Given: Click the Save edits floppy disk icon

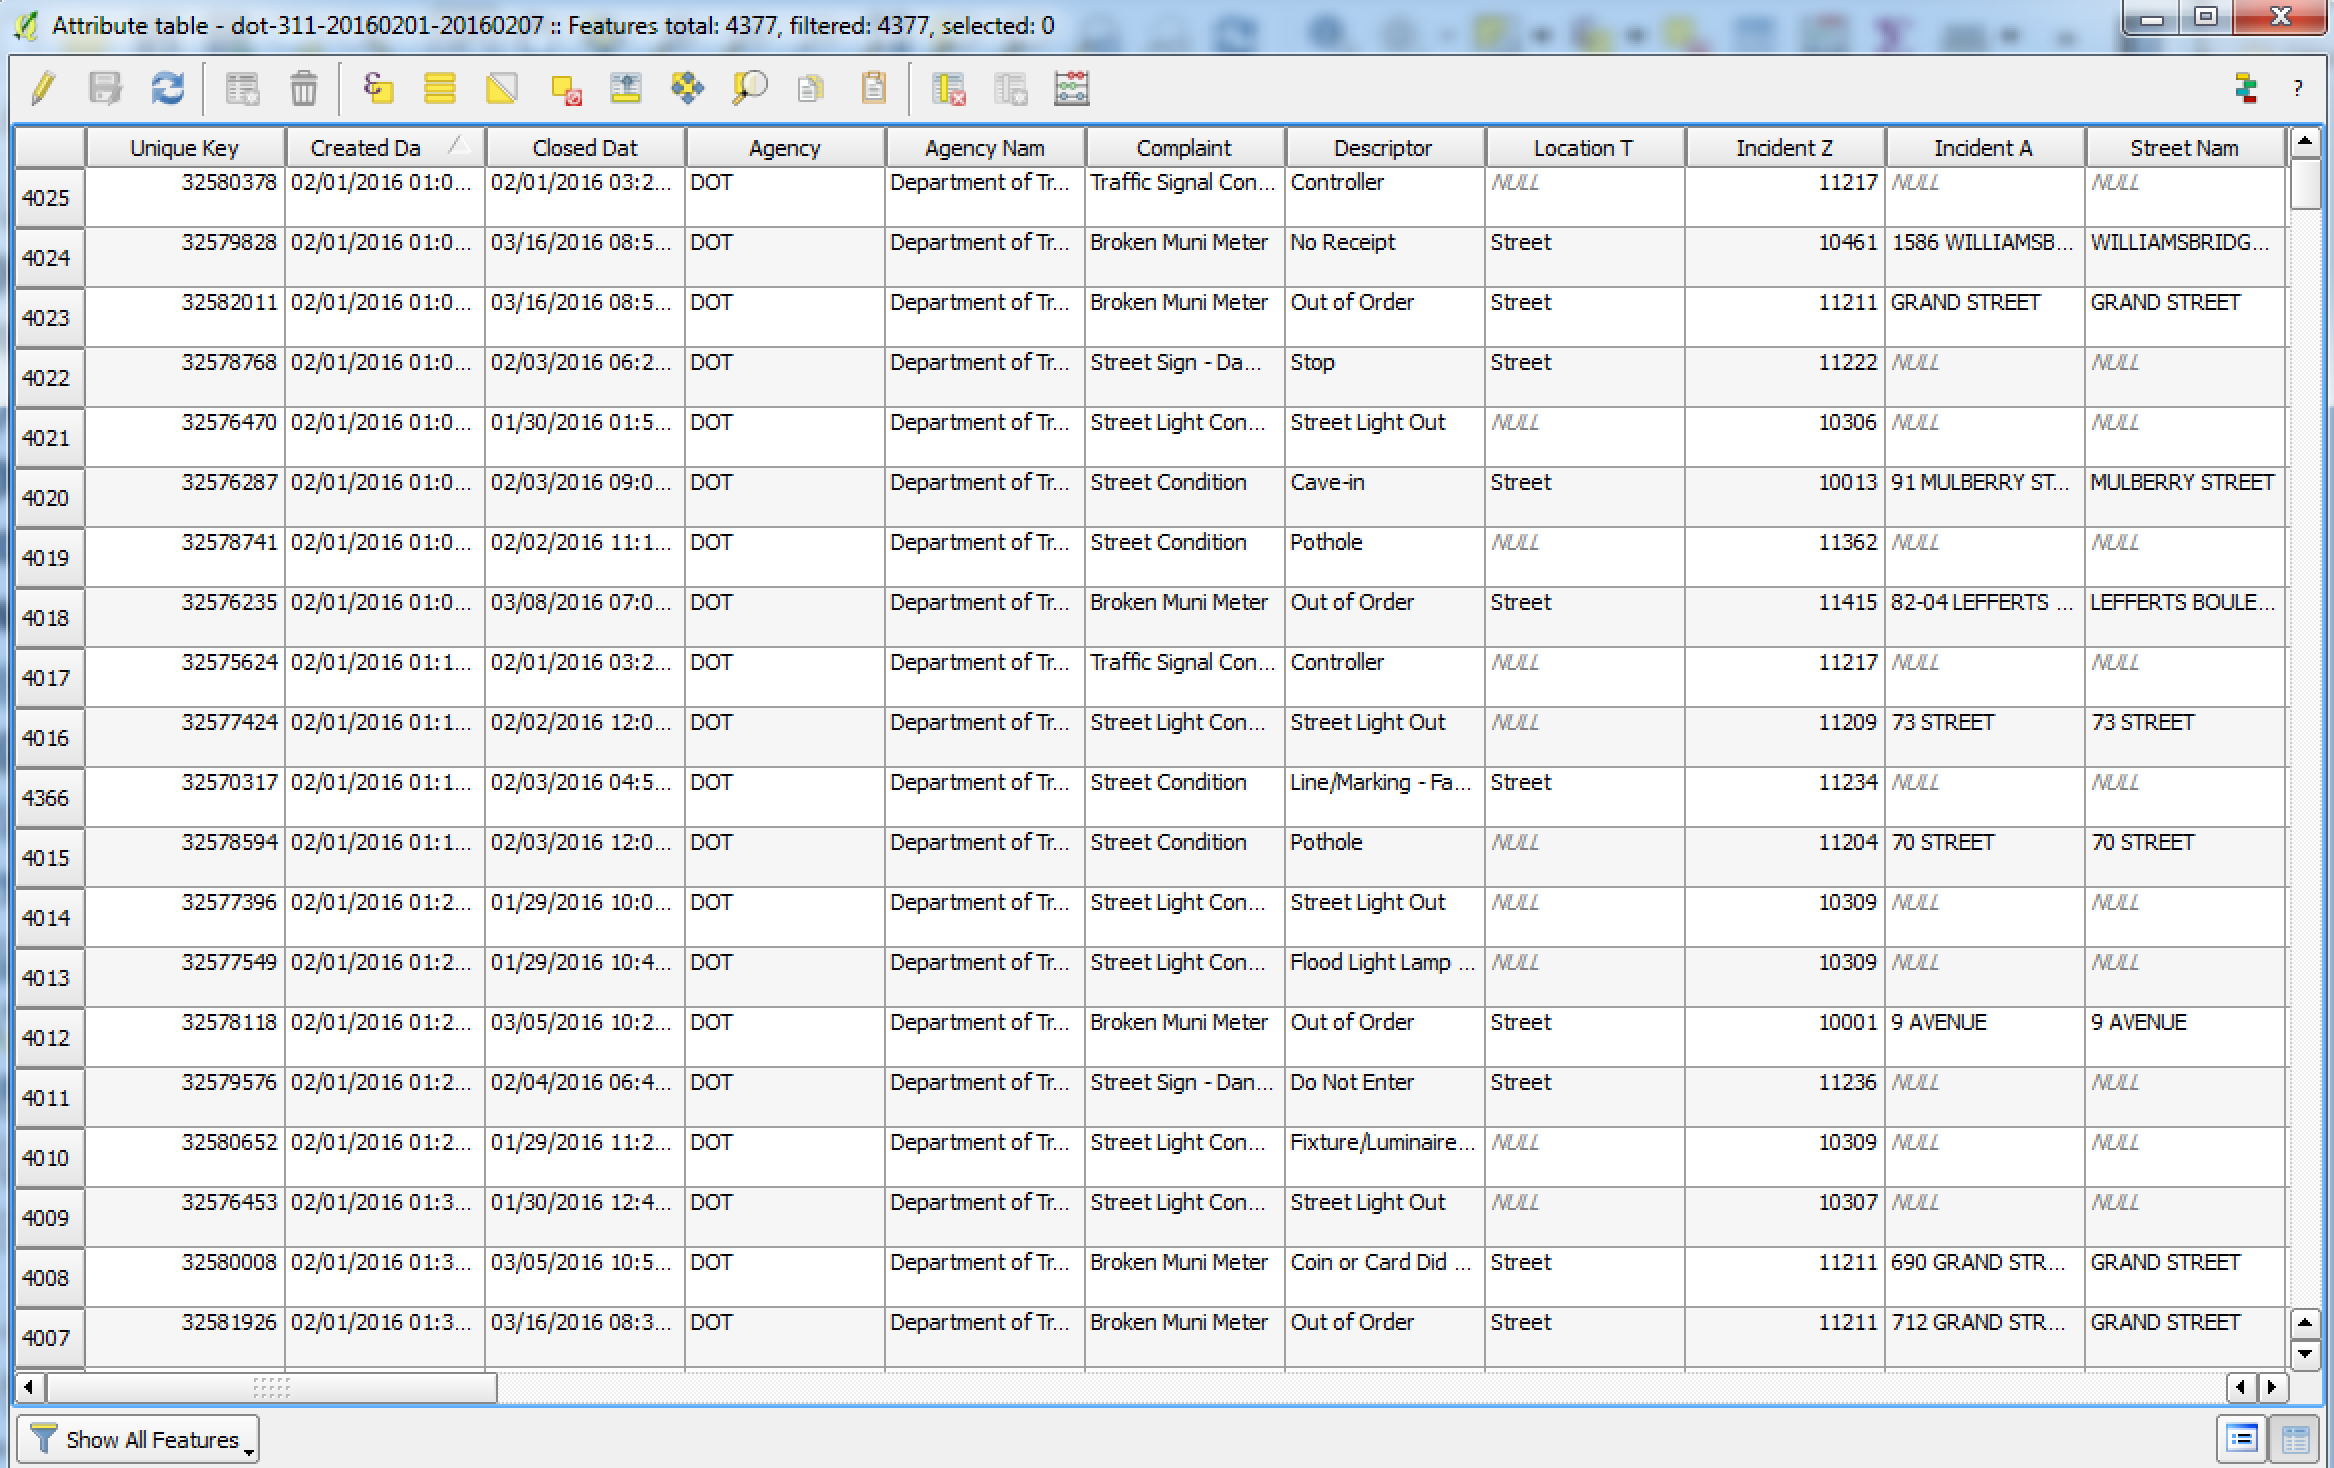Looking at the screenshot, I should (105, 89).
